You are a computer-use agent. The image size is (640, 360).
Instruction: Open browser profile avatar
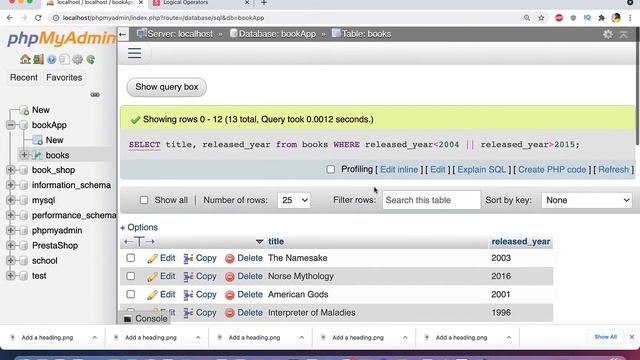tap(616, 18)
